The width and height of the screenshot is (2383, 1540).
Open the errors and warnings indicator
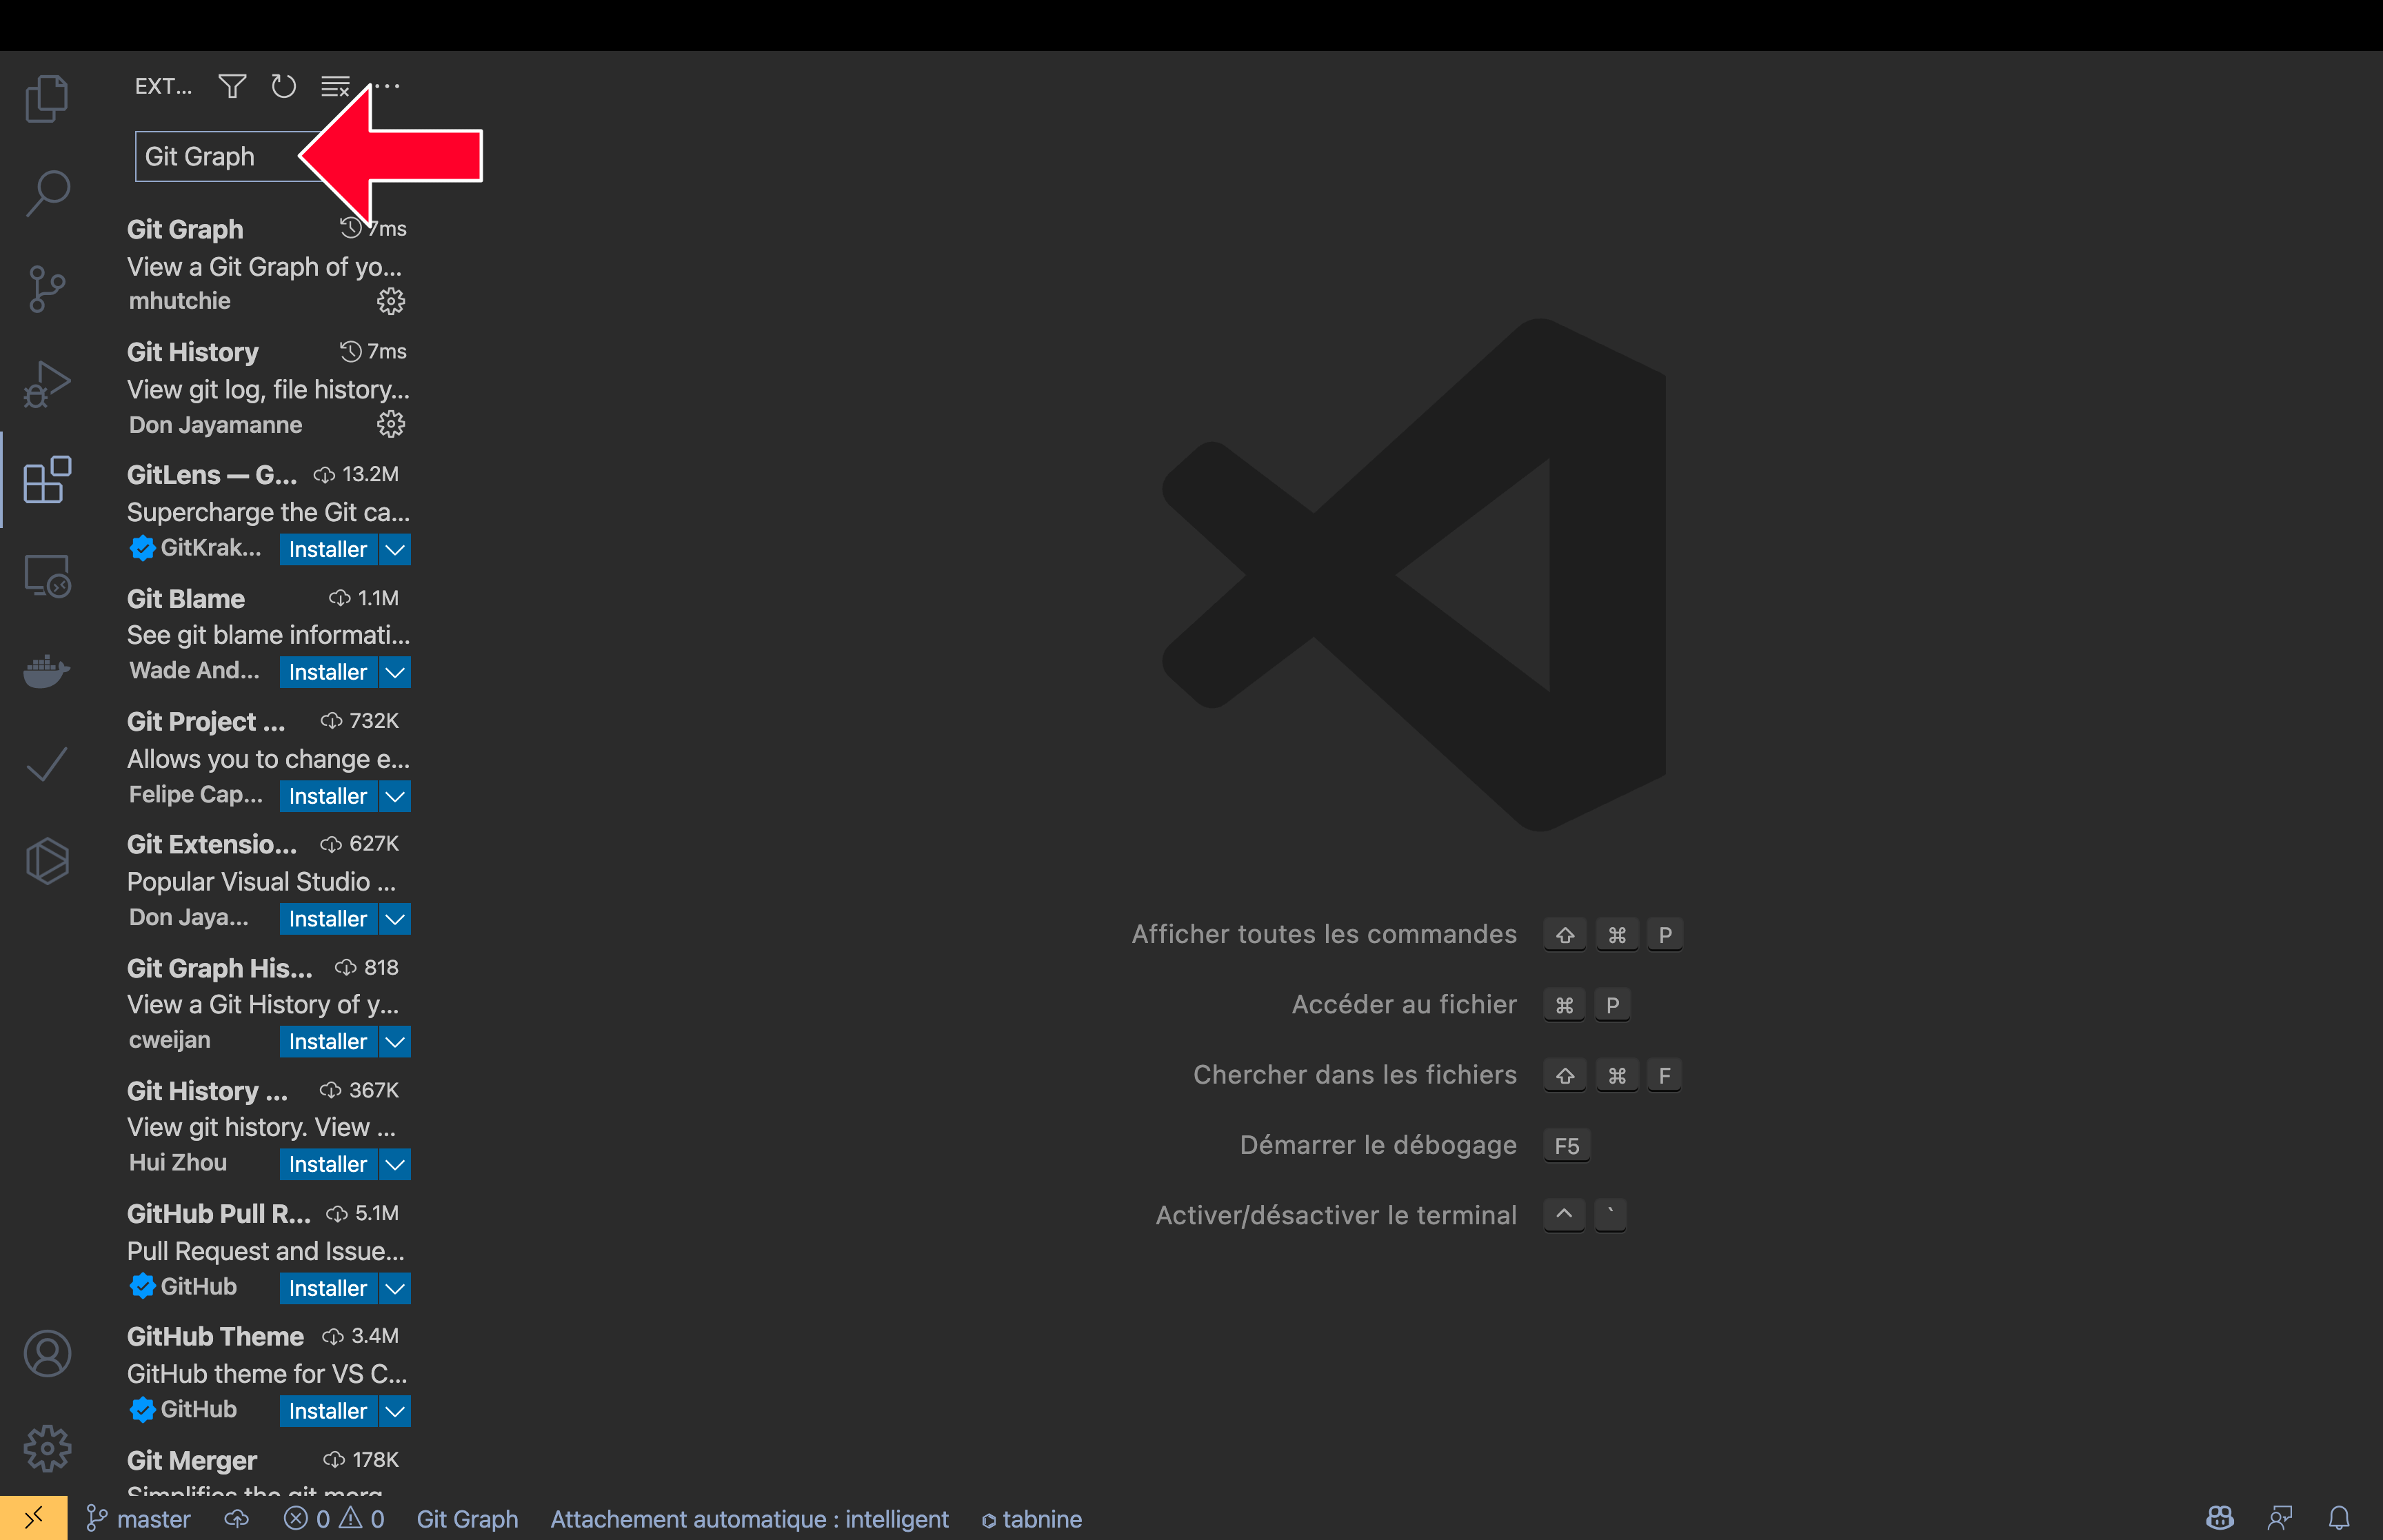(334, 1519)
